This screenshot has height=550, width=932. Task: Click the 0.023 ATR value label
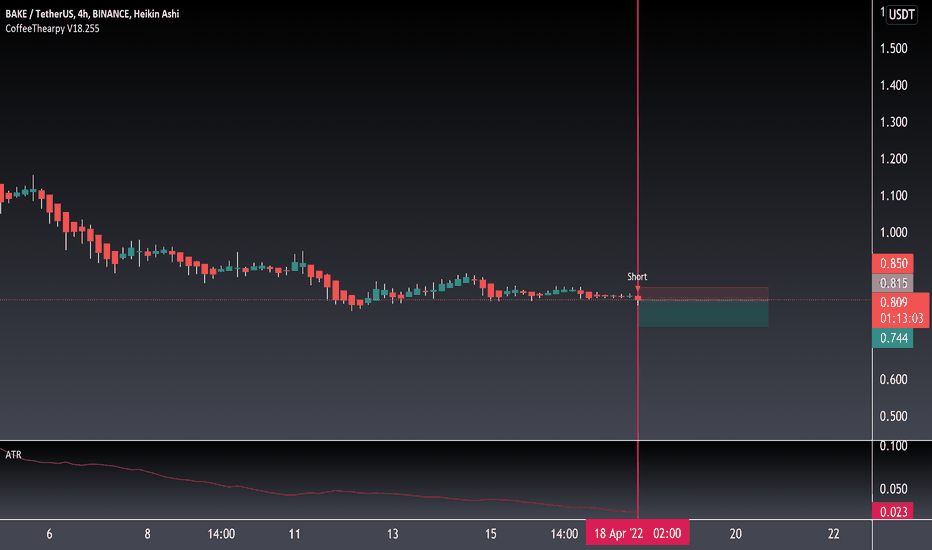(893, 512)
